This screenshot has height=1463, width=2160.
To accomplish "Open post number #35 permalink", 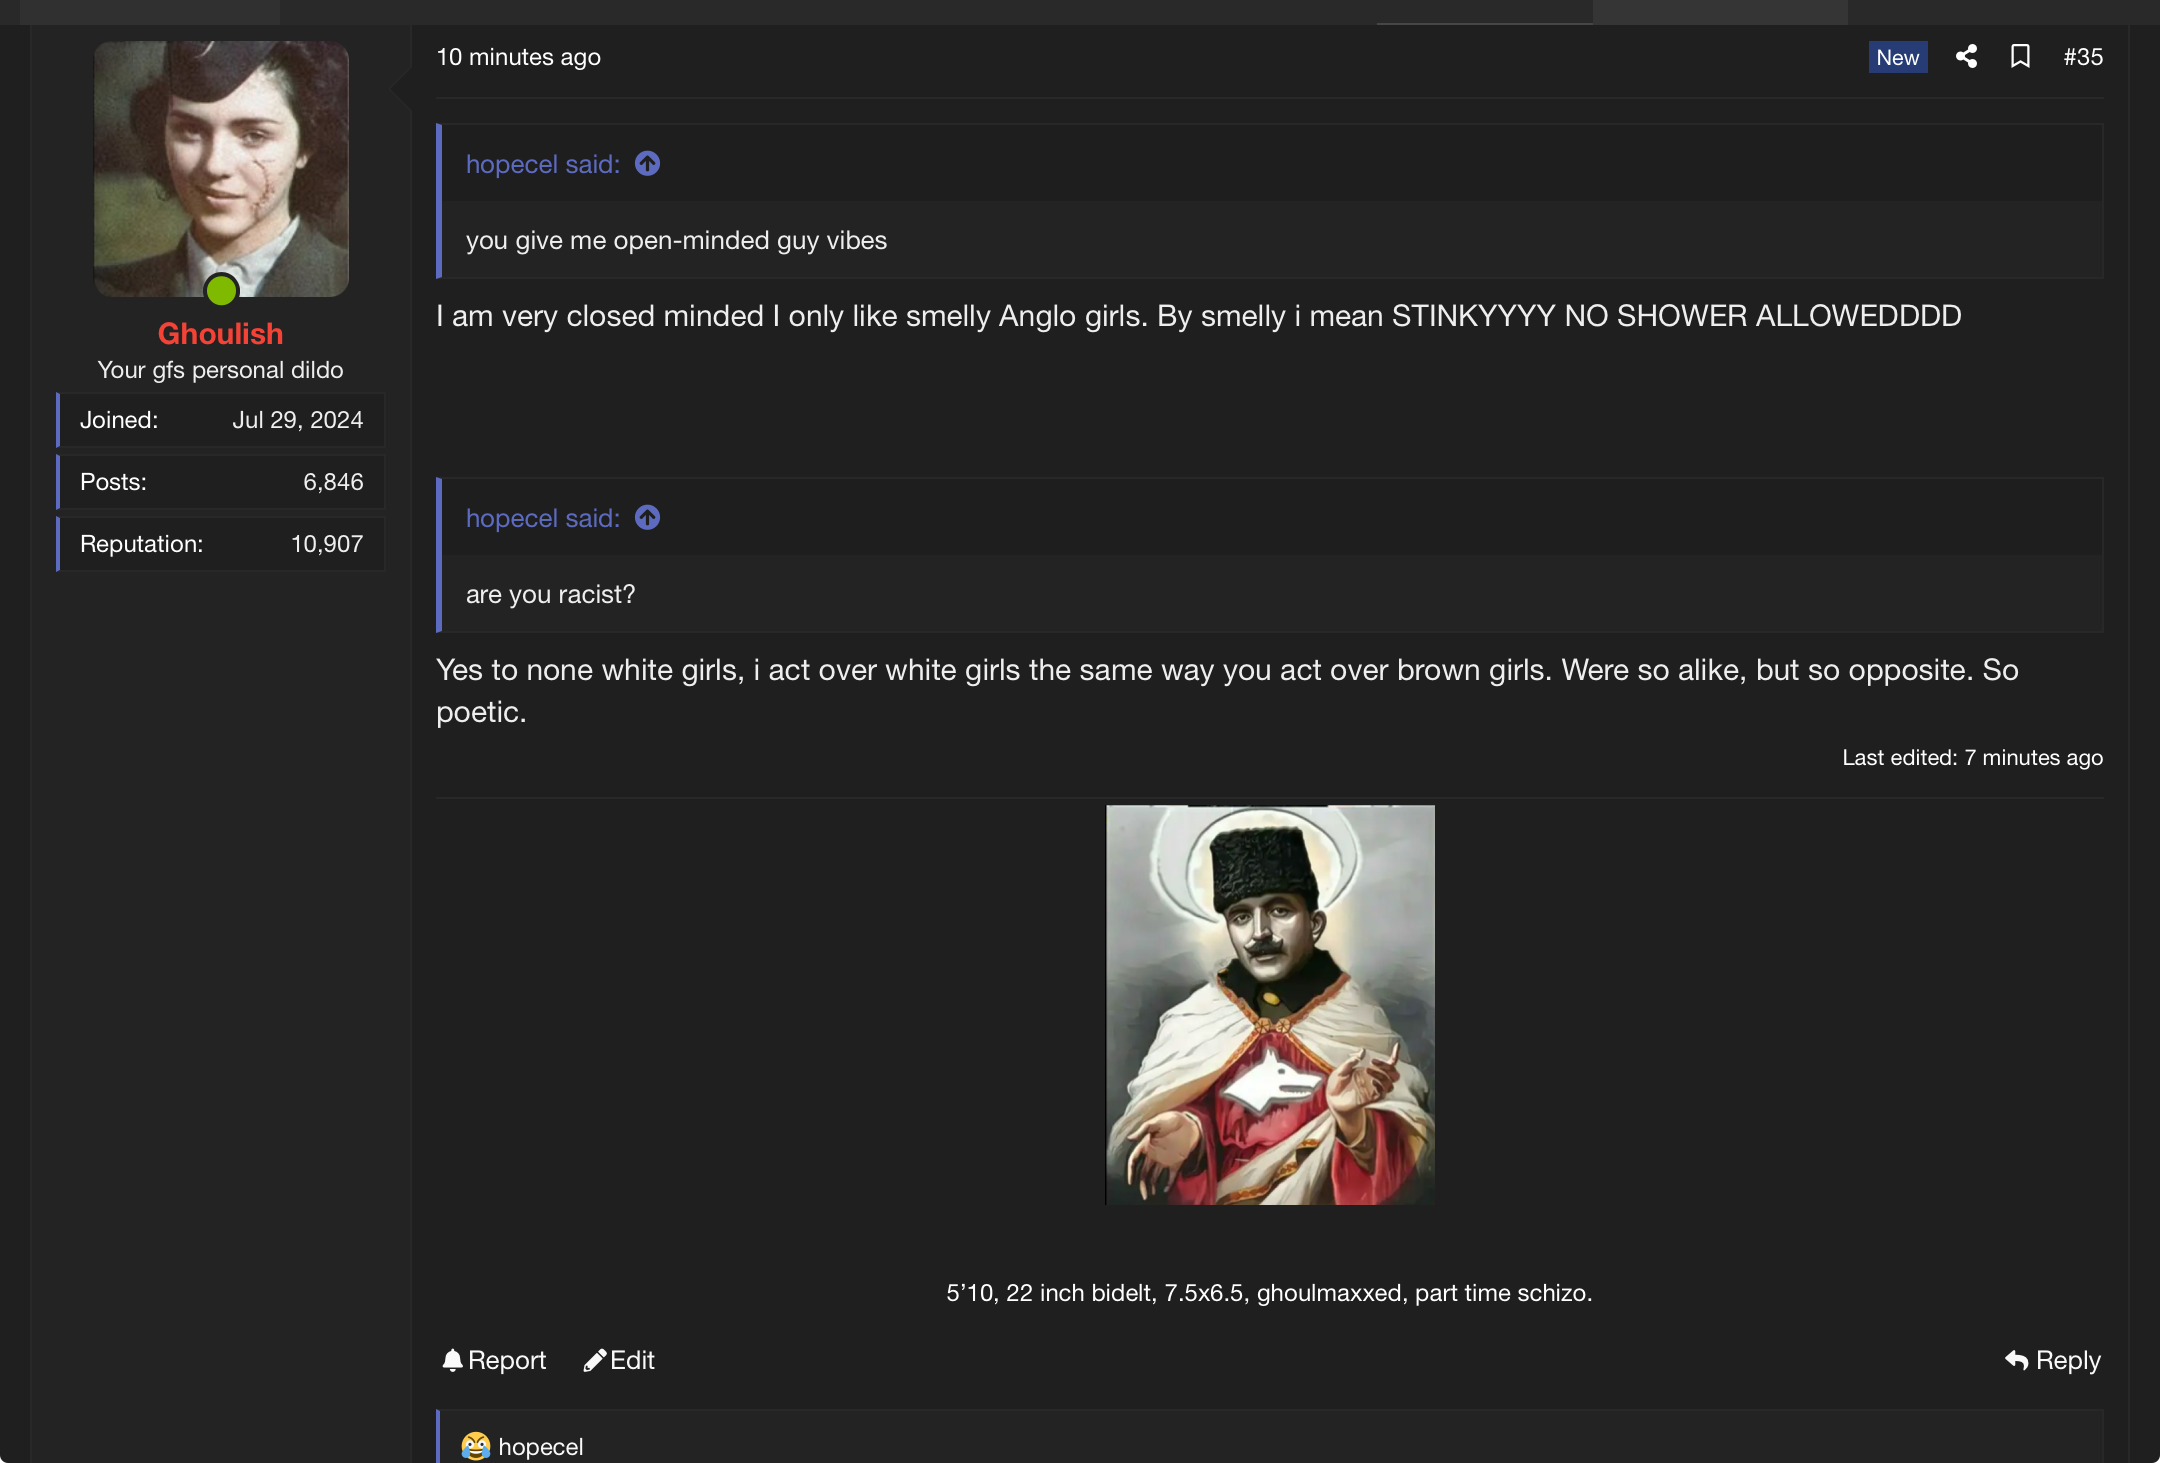I will (2083, 57).
